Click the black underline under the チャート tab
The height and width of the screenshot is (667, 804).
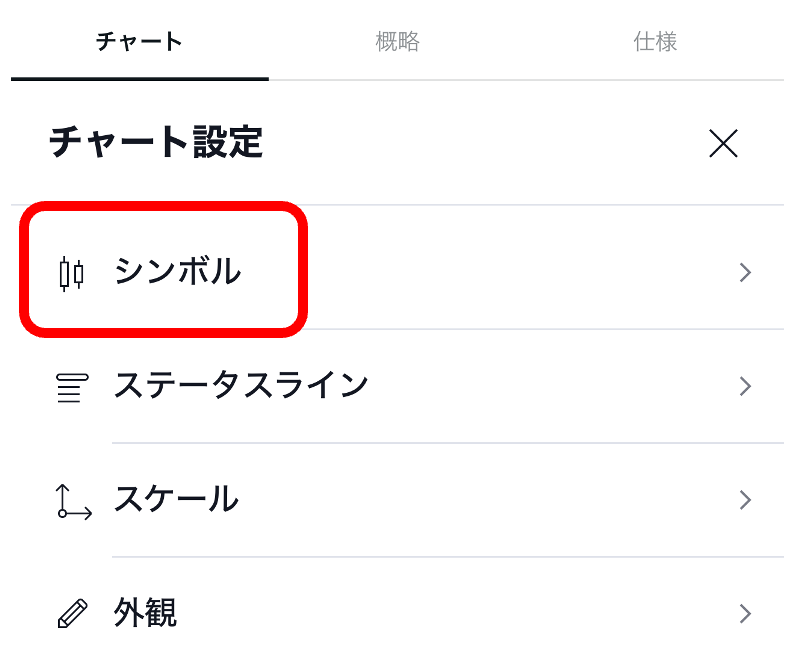coord(139,78)
